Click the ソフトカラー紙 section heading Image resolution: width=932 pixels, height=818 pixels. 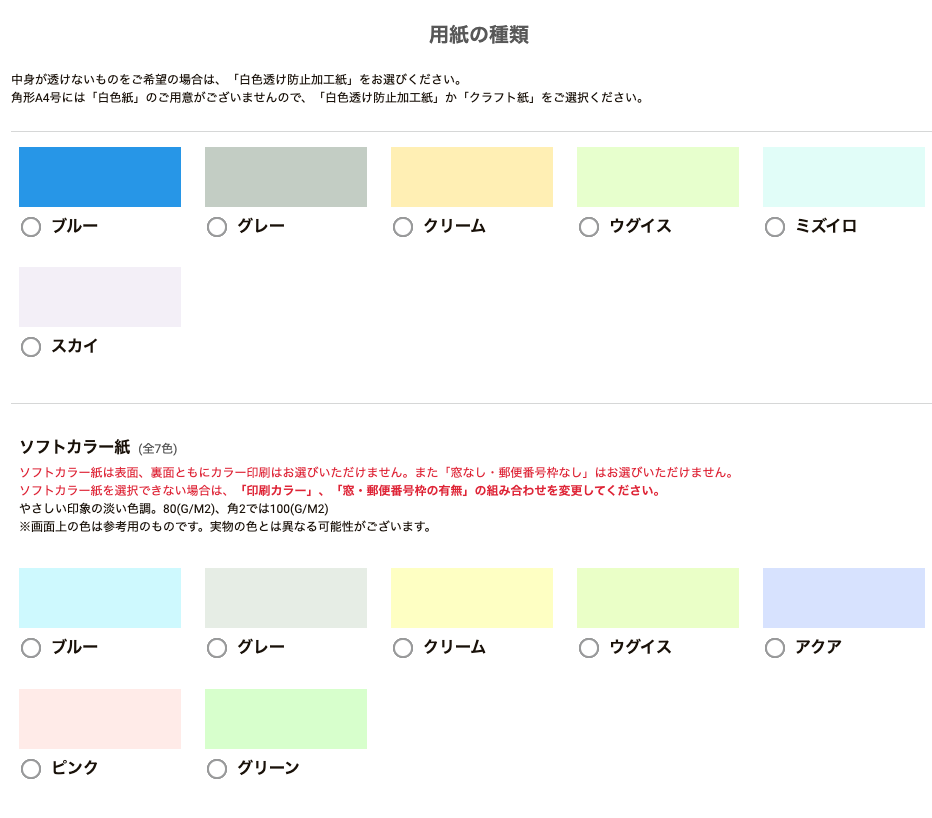[x=75, y=447]
